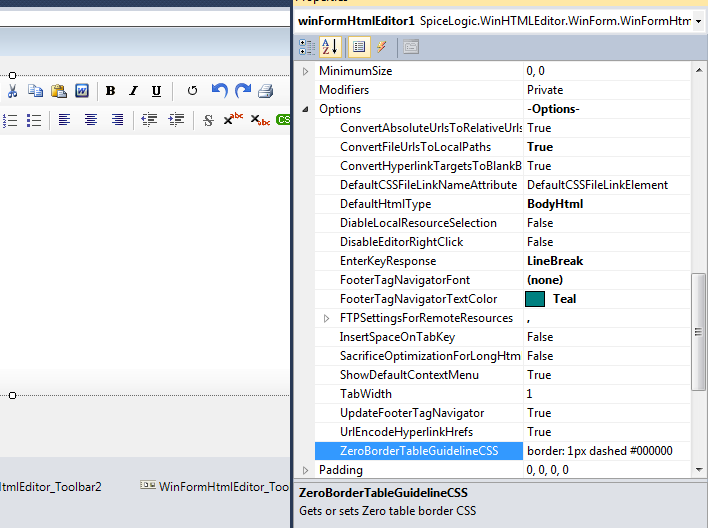Click the Superscript icon
This screenshot has width=708, height=528.
click(x=233, y=120)
